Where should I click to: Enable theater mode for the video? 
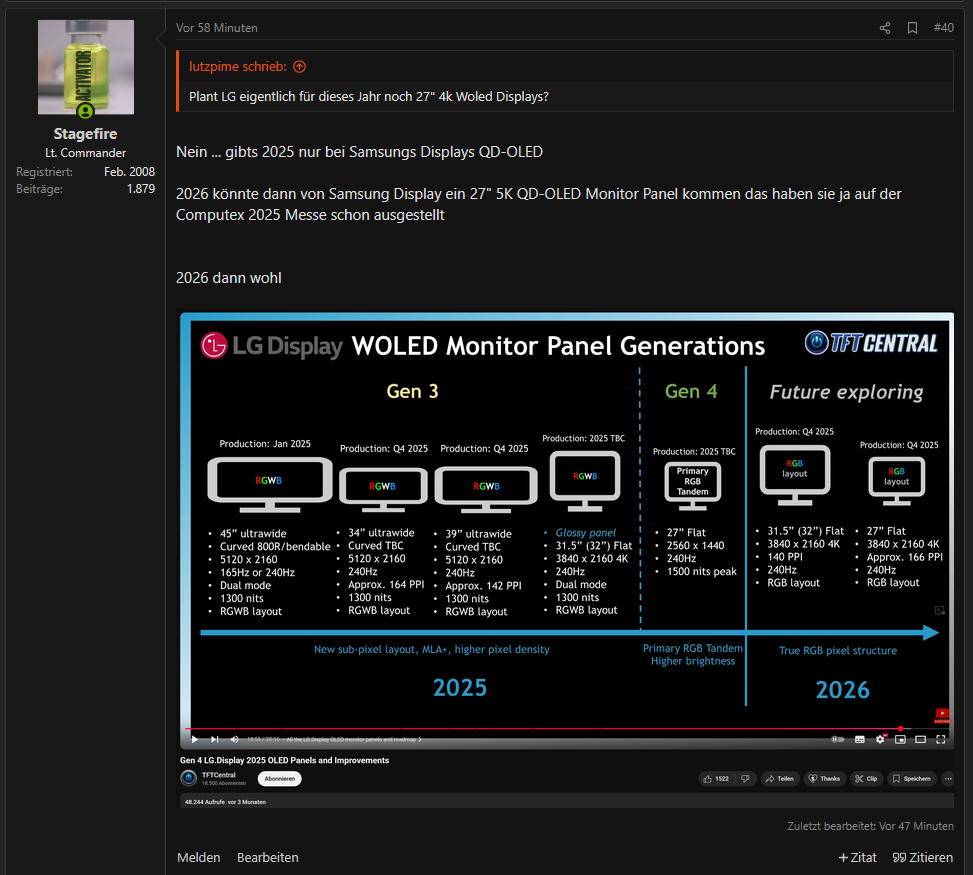click(920, 739)
